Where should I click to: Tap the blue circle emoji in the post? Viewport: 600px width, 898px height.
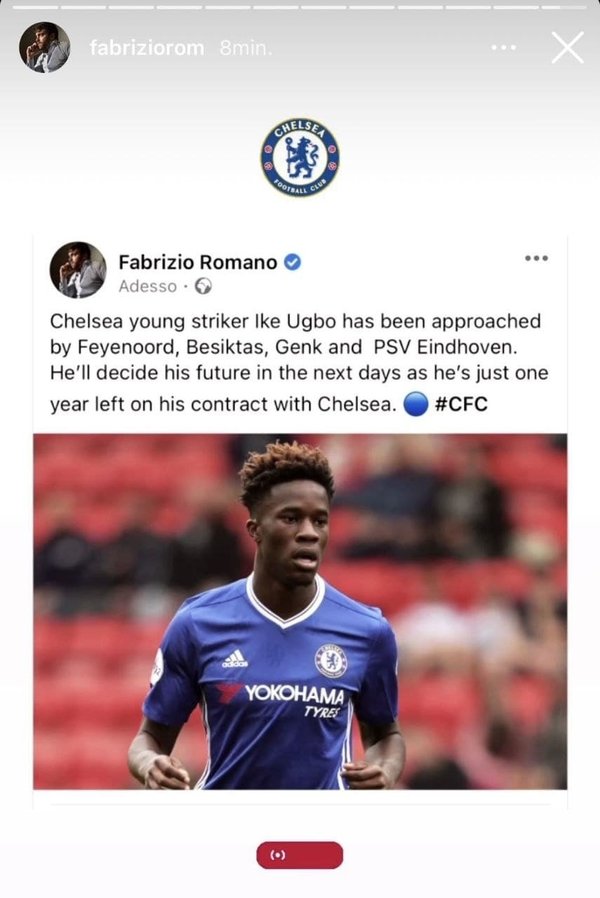click(x=418, y=404)
